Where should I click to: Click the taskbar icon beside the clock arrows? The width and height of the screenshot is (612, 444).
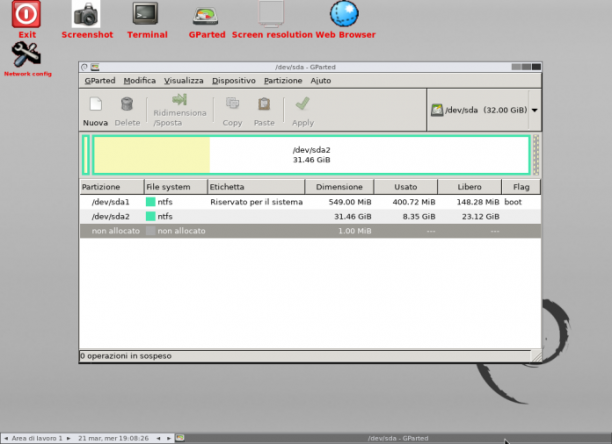coord(180,438)
